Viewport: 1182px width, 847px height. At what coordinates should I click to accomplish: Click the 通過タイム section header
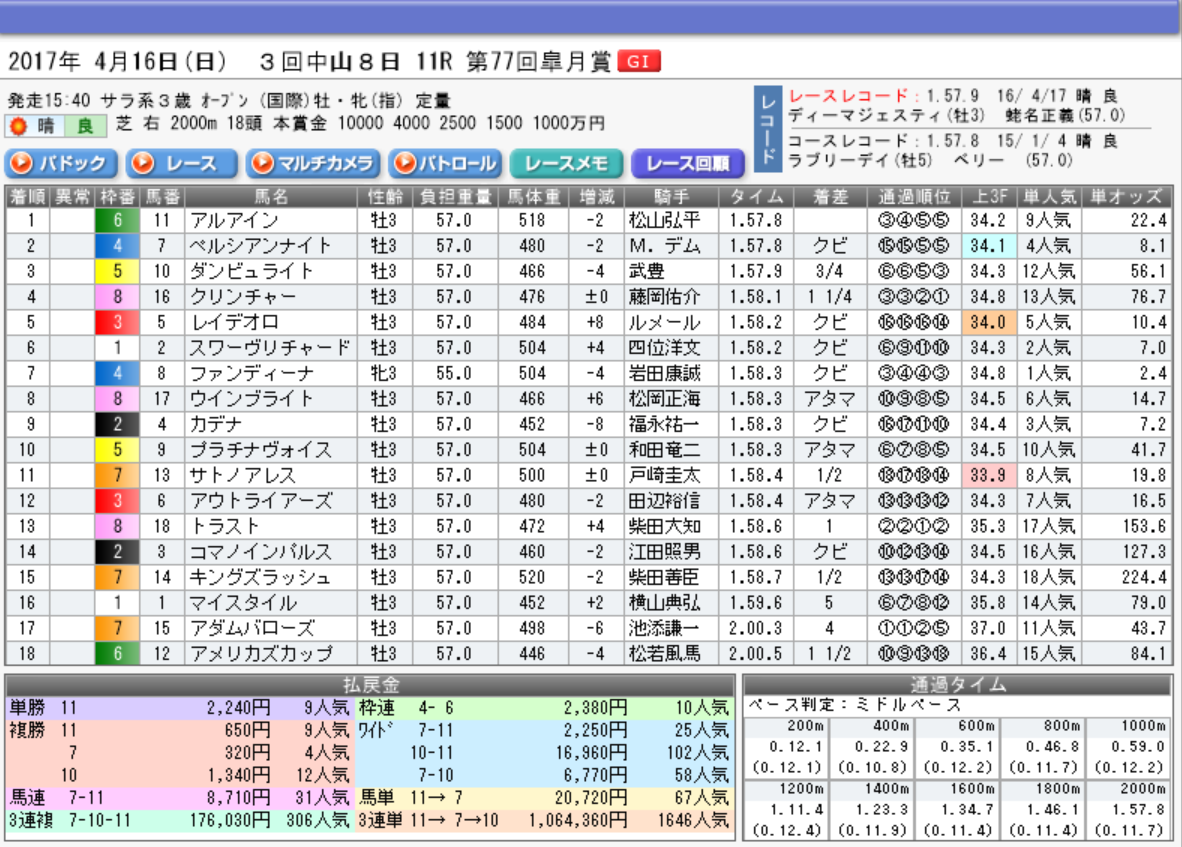click(x=957, y=685)
